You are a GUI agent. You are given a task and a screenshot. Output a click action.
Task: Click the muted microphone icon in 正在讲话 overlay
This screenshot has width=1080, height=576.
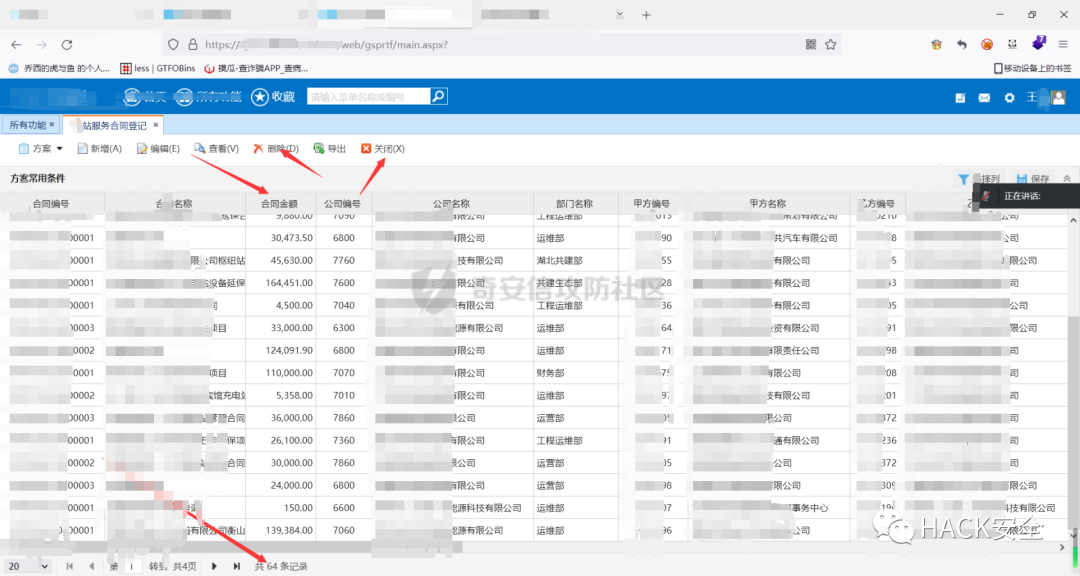tap(986, 196)
